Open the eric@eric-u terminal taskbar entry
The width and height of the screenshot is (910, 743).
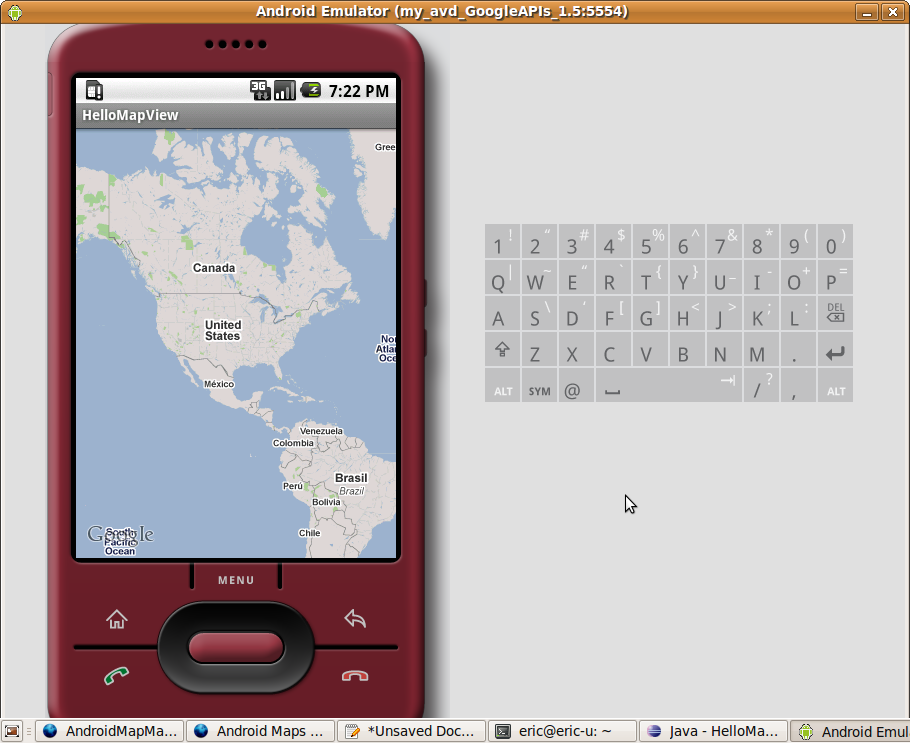point(562,731)
